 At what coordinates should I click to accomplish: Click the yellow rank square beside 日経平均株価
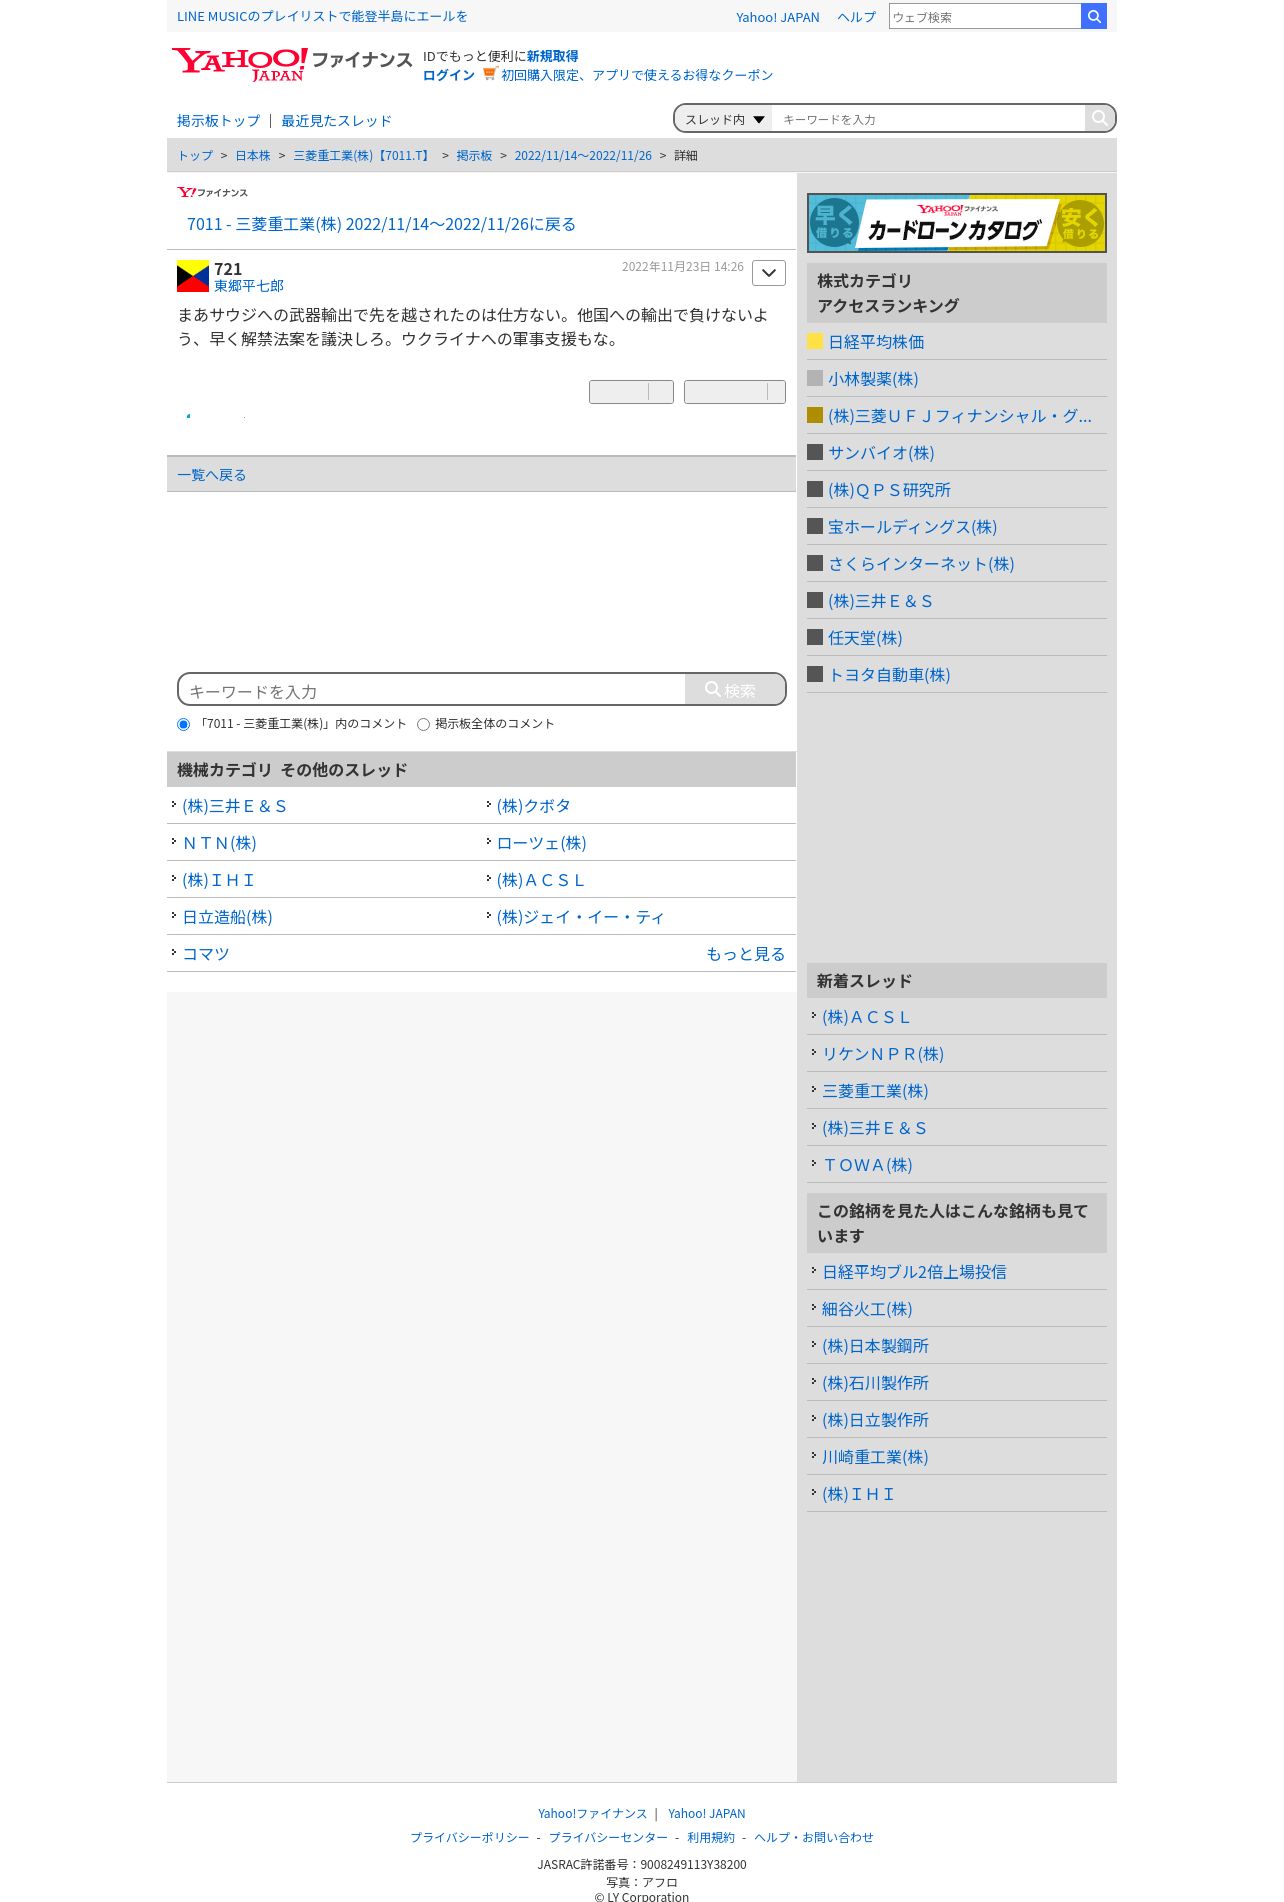tap(815, 341)
